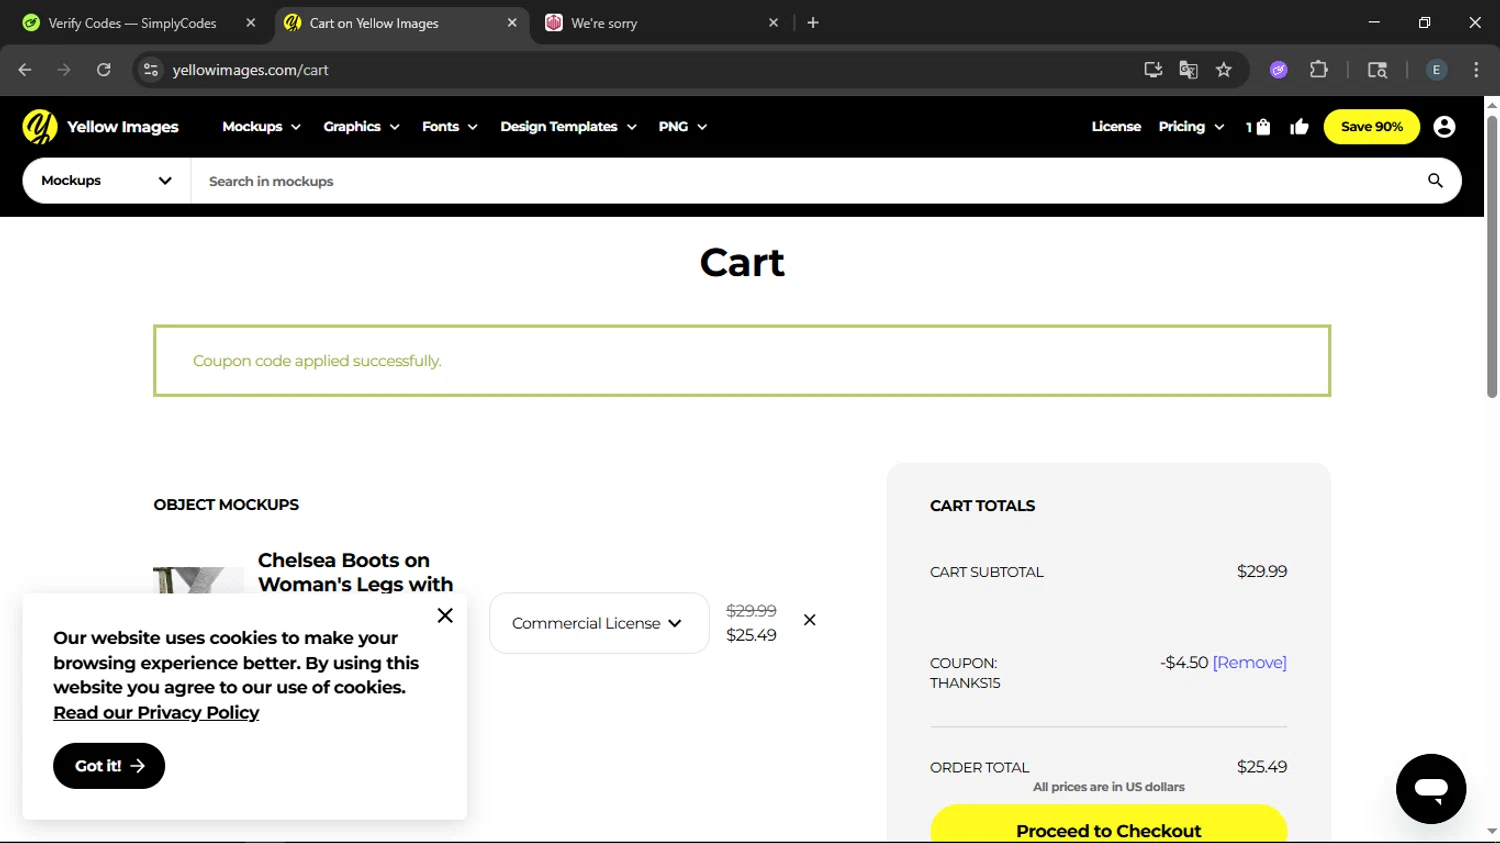
Task: Expand the Design Templates menu
Action: pos(568,127)
